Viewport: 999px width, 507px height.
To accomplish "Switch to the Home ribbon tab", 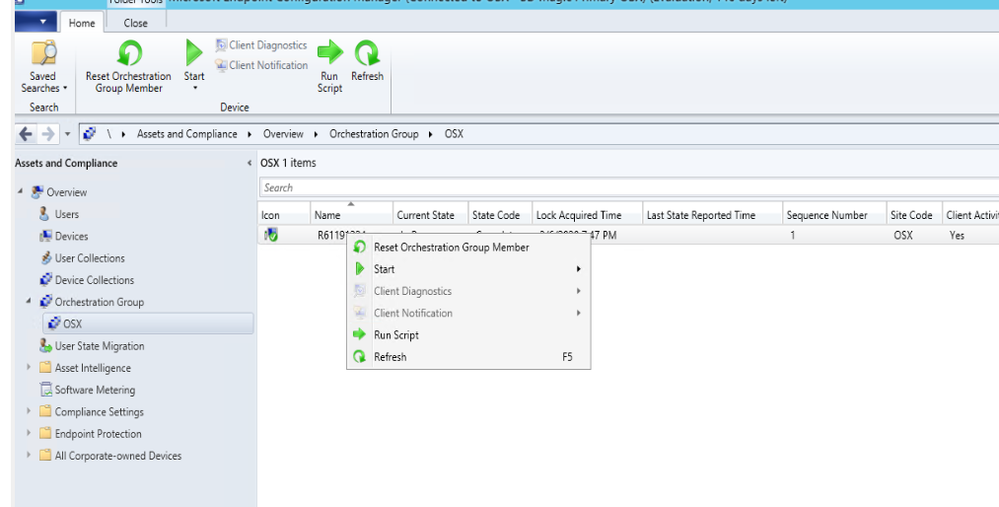I will [82, 23].
